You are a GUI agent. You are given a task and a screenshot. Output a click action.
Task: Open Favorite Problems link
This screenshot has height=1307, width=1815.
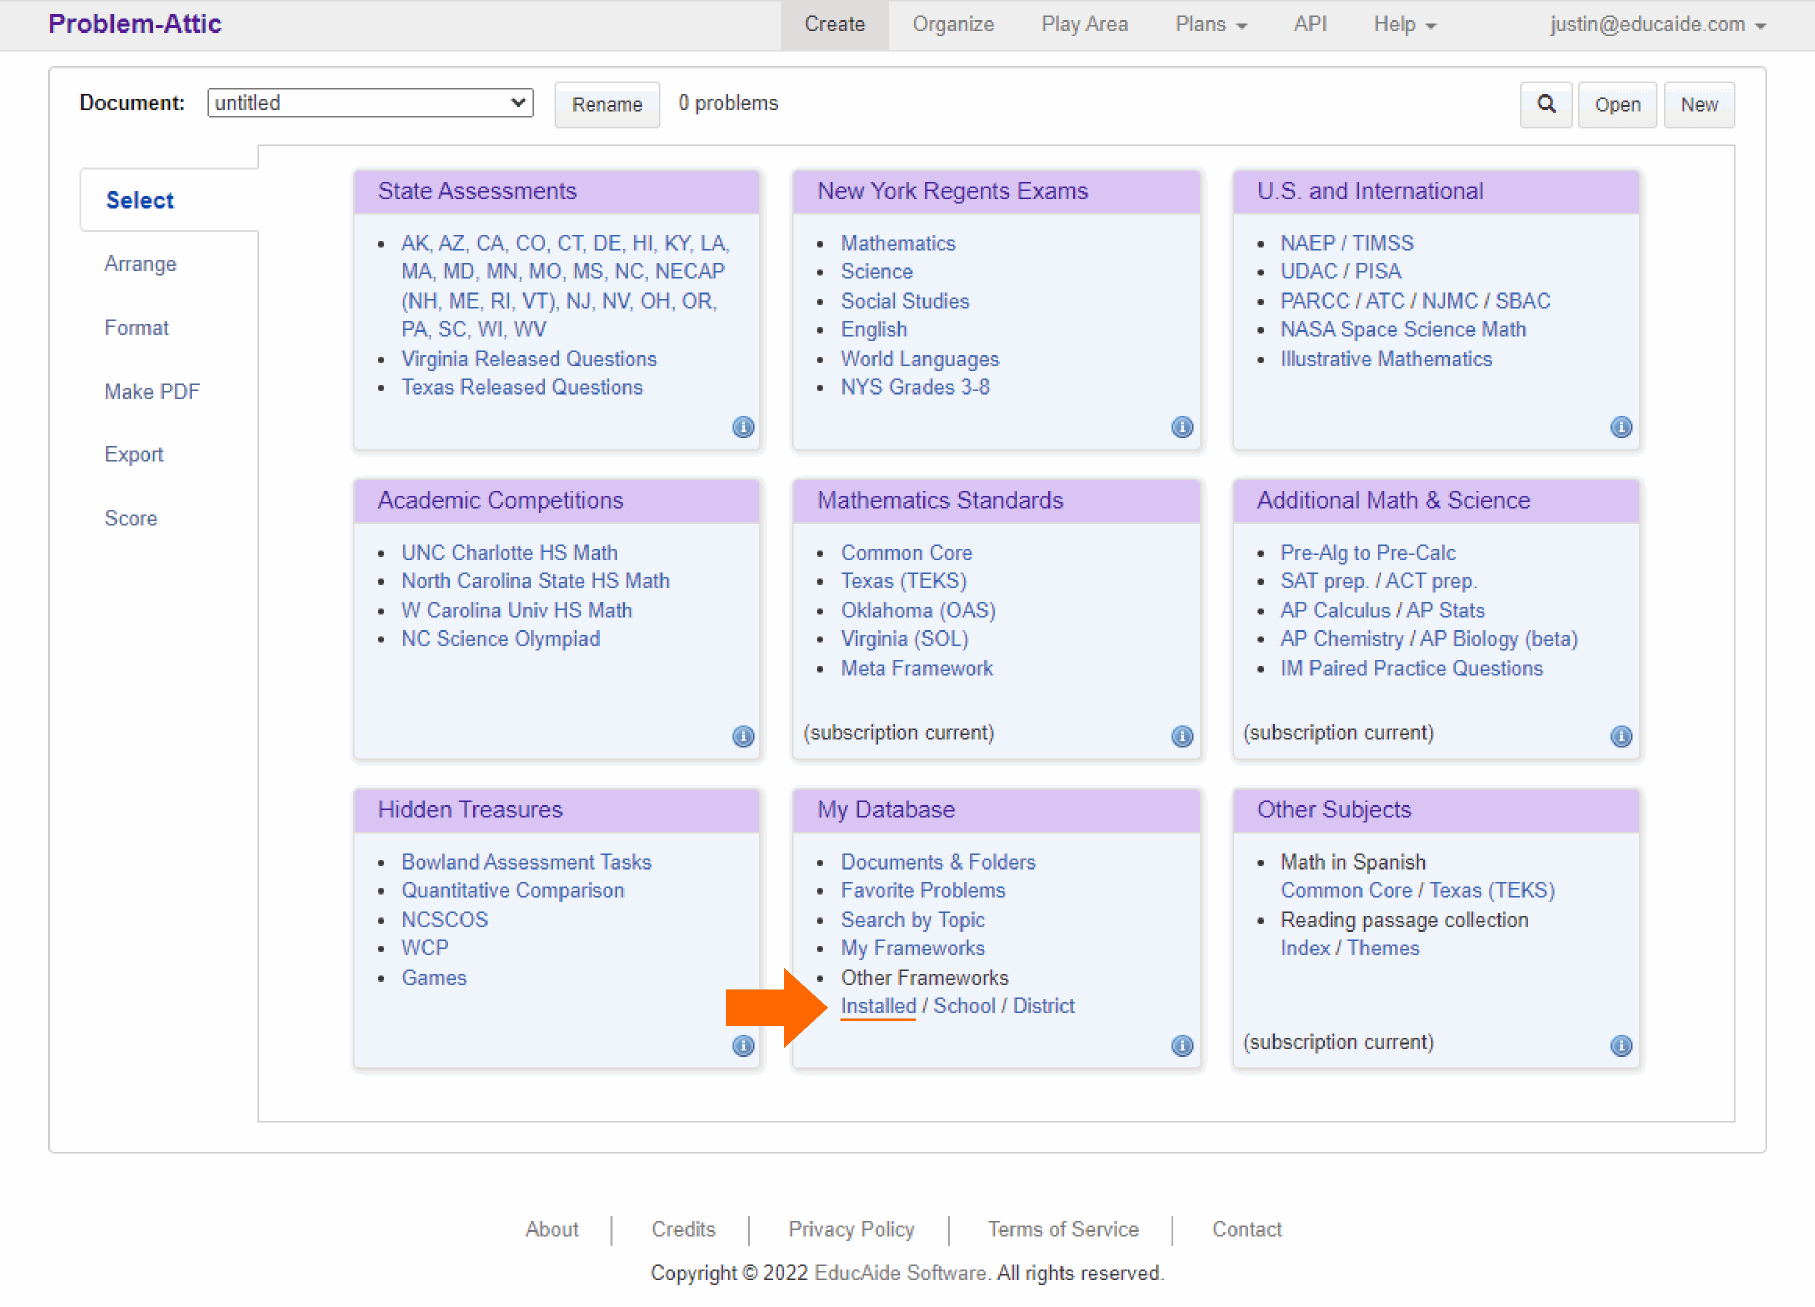tap(923, 891)
